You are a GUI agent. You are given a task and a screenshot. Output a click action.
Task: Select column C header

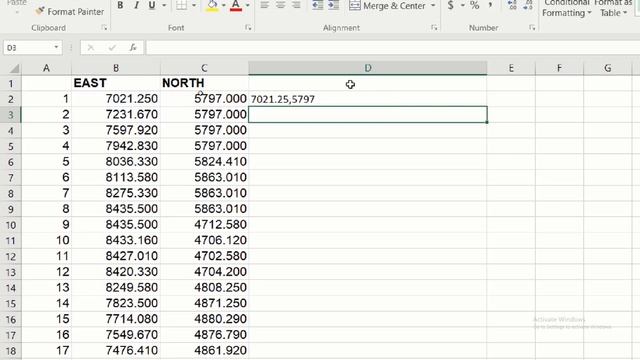[x=204, y=68]
